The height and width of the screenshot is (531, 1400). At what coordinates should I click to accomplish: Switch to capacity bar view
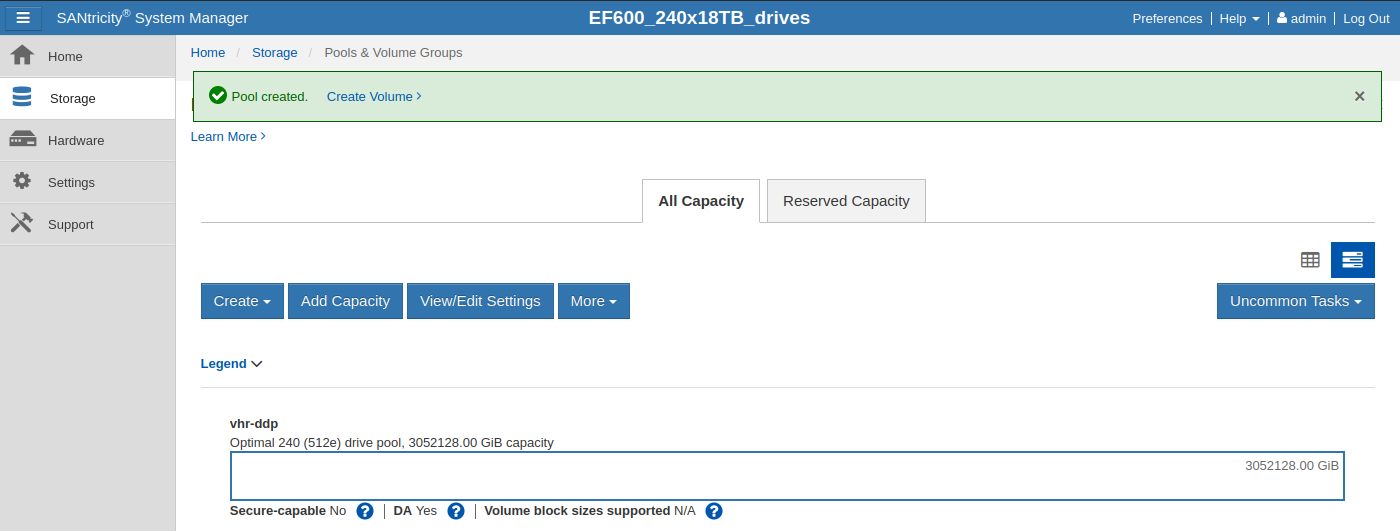(x=1352, y=260)
